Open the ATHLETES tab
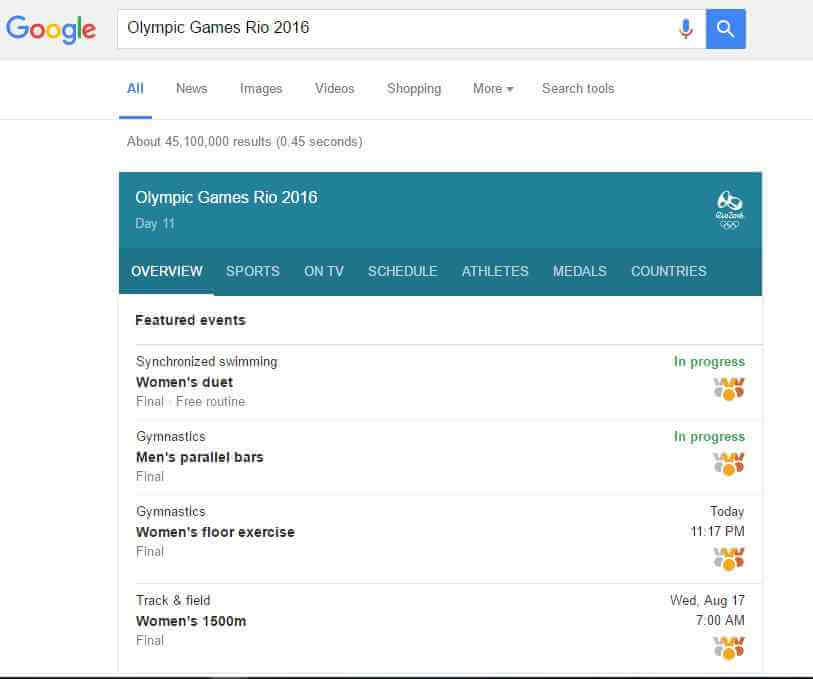This screenshot has width=813, height=679. 495,271
